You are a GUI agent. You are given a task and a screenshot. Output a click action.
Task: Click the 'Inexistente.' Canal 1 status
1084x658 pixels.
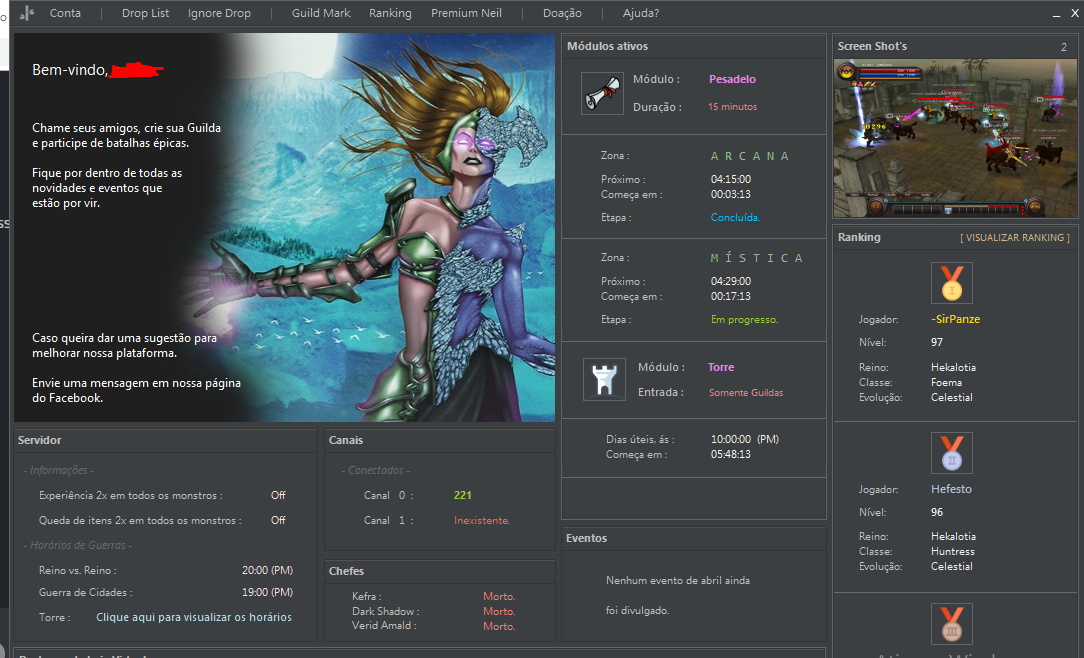482,520
